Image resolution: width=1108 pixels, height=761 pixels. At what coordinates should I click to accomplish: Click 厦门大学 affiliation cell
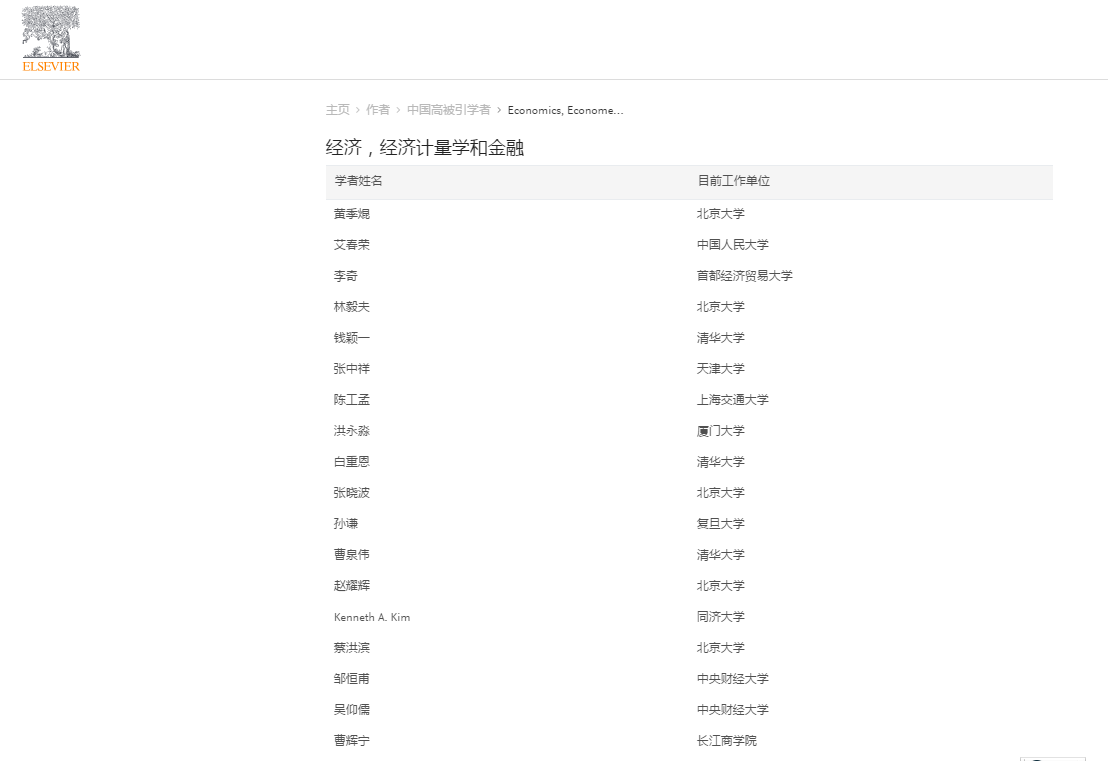click(721, 431)
